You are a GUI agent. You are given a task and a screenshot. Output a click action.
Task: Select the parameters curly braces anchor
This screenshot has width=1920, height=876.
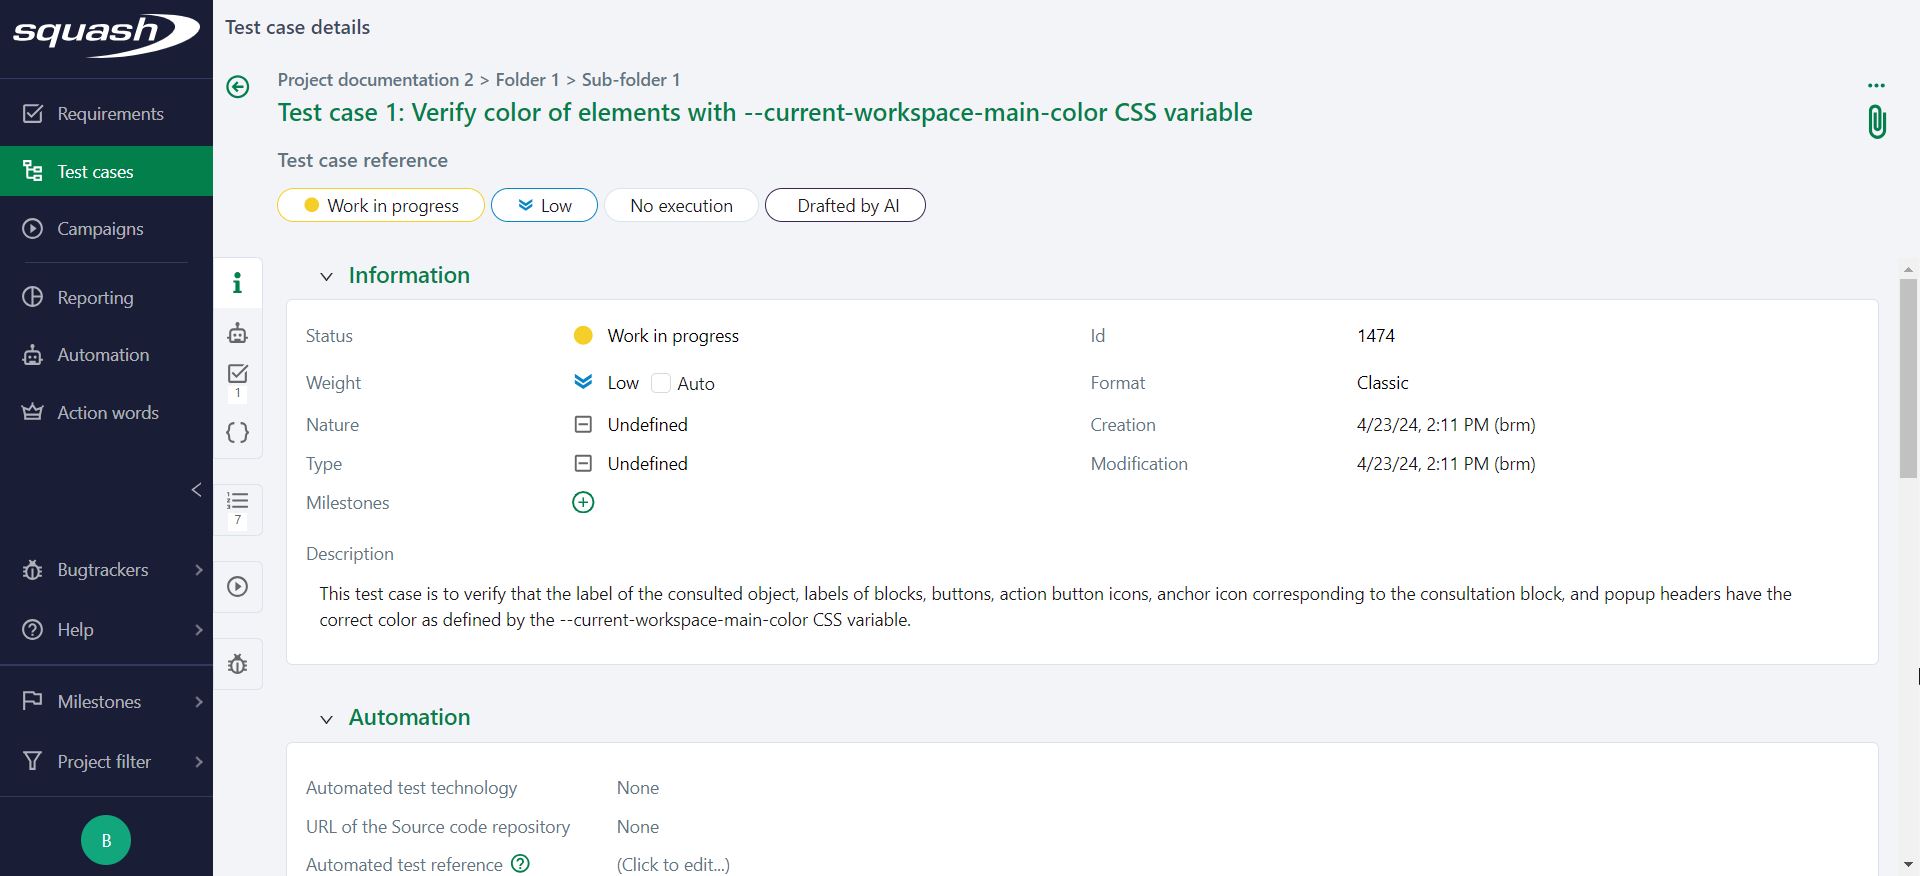click(x=238, y=433)
